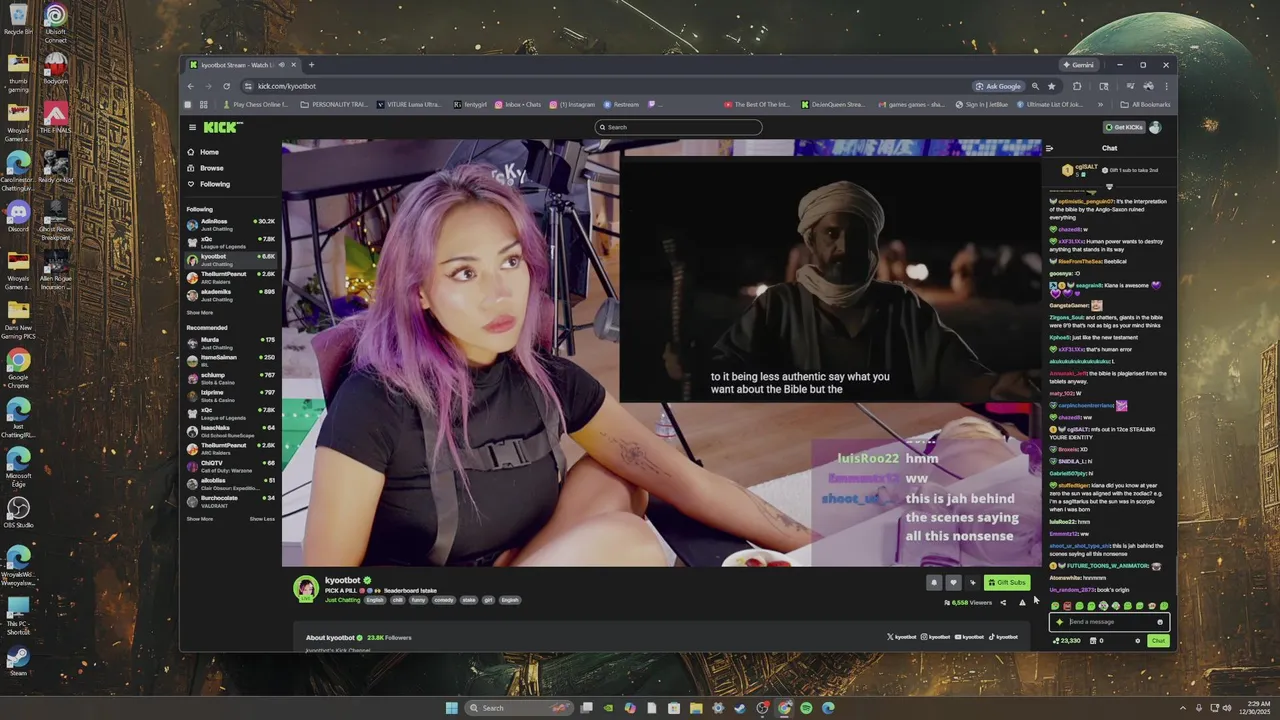Open ItsmeSalman channel in Recommended
Screen dimensions: 1280x720
[230, 360]
